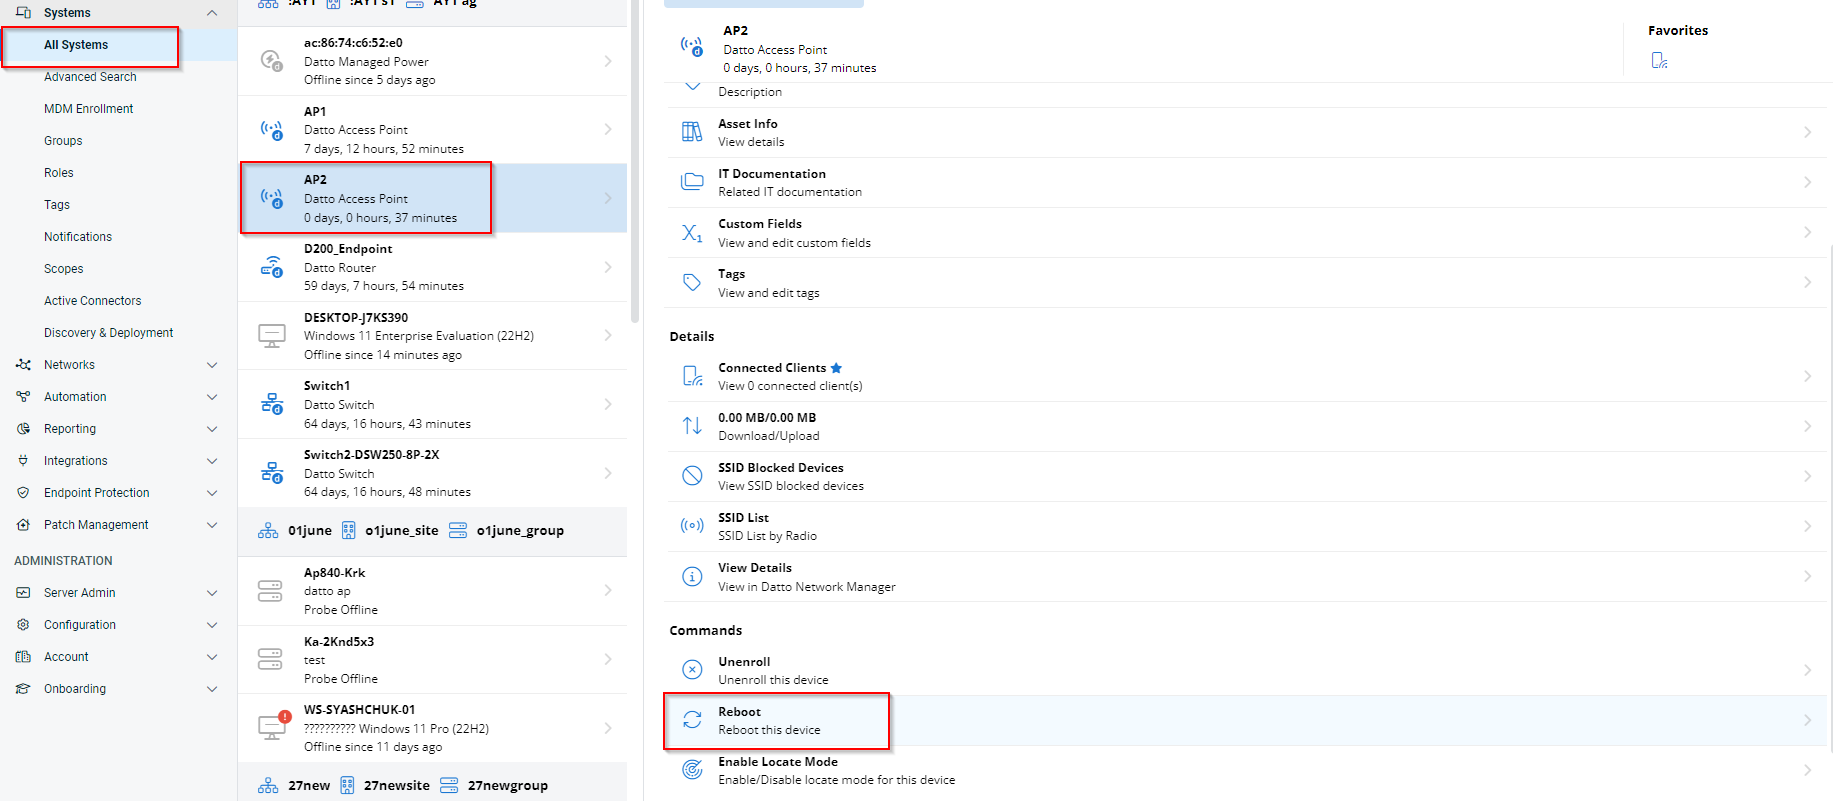Open Discovery & Deployment page

pos(108,333)
